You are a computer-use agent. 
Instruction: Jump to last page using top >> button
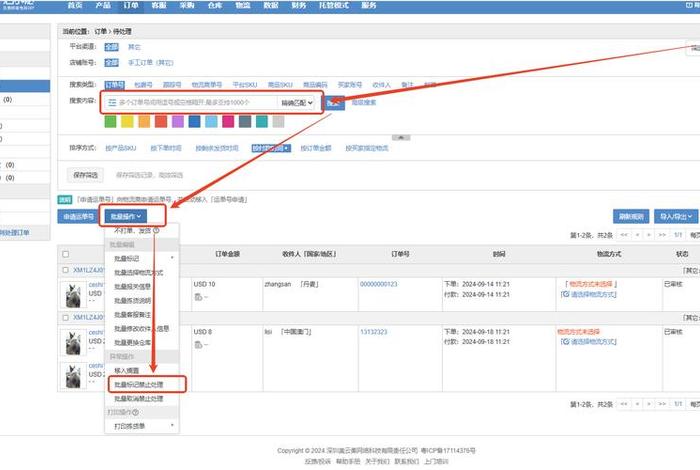[661, 235]
